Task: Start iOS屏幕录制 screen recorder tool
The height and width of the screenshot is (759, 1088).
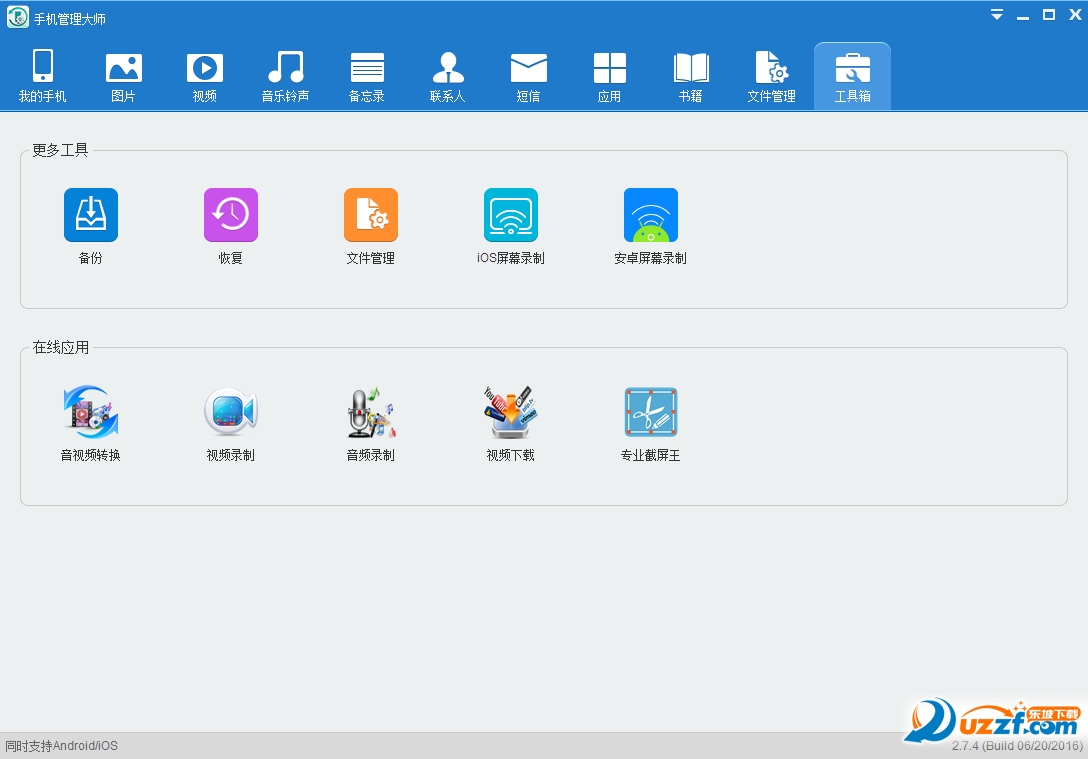Action: click(x=511, y=215)
